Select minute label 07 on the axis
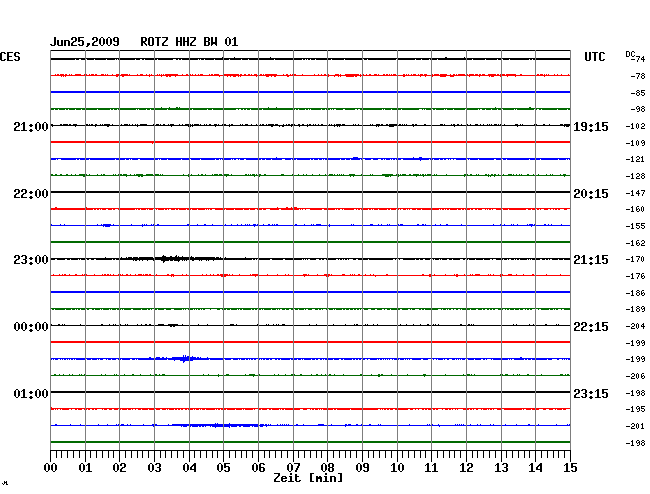This screenshot has height=494, width=650. pos(293,468)
